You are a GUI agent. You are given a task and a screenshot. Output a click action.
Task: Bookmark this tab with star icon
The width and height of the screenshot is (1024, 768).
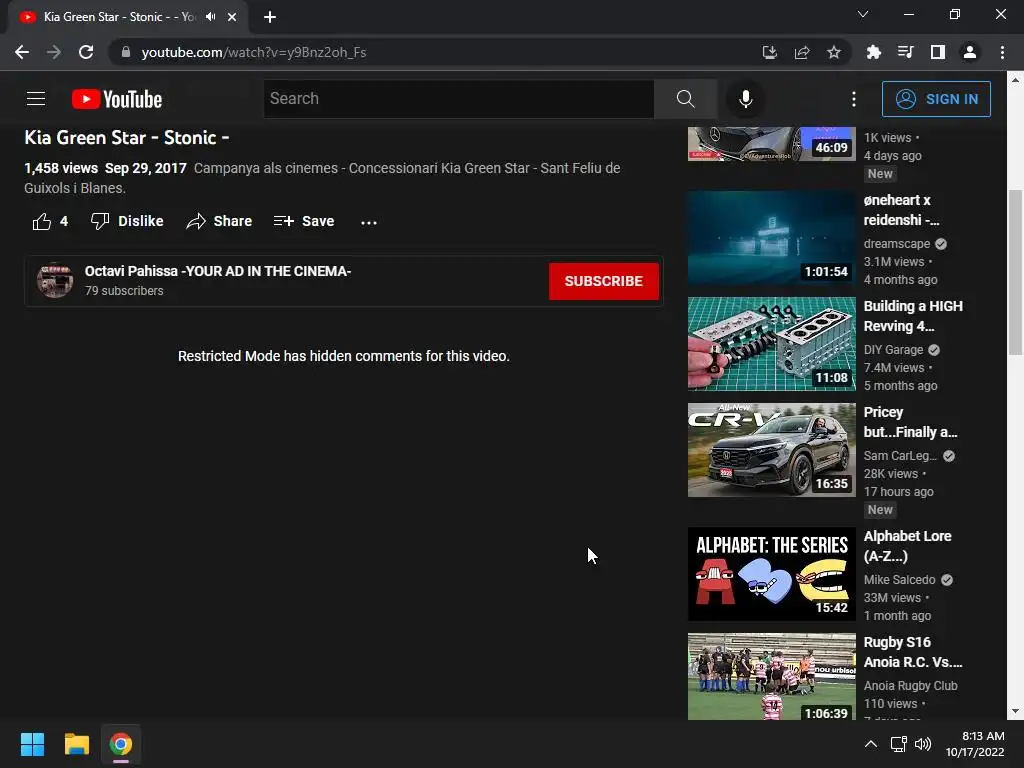pos(833,52)
